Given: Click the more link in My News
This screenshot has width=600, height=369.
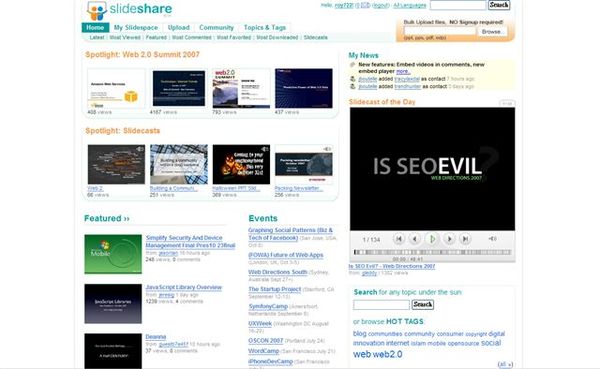Looking at the screenshot, I should click(x=403, y=72).
